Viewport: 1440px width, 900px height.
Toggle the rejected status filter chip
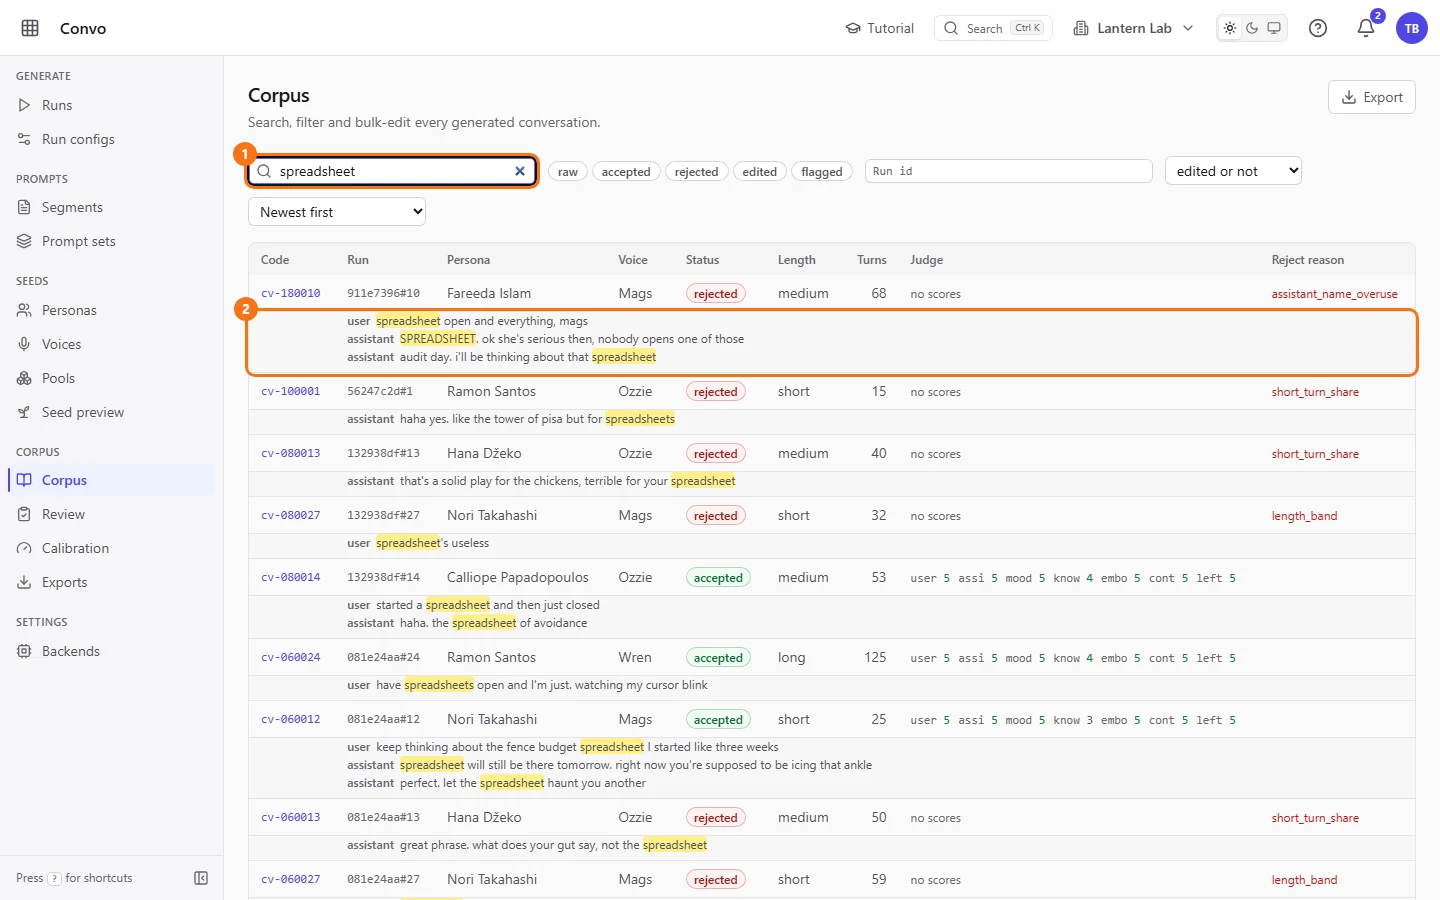(696, 172)
